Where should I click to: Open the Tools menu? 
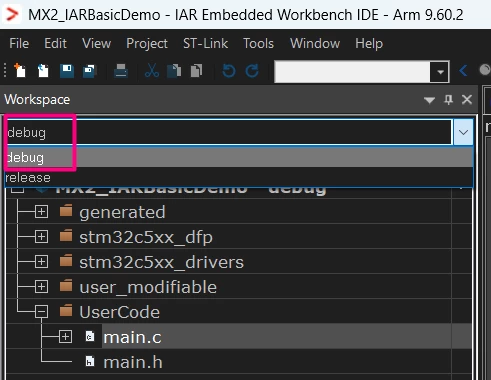(x=258, y=43)
